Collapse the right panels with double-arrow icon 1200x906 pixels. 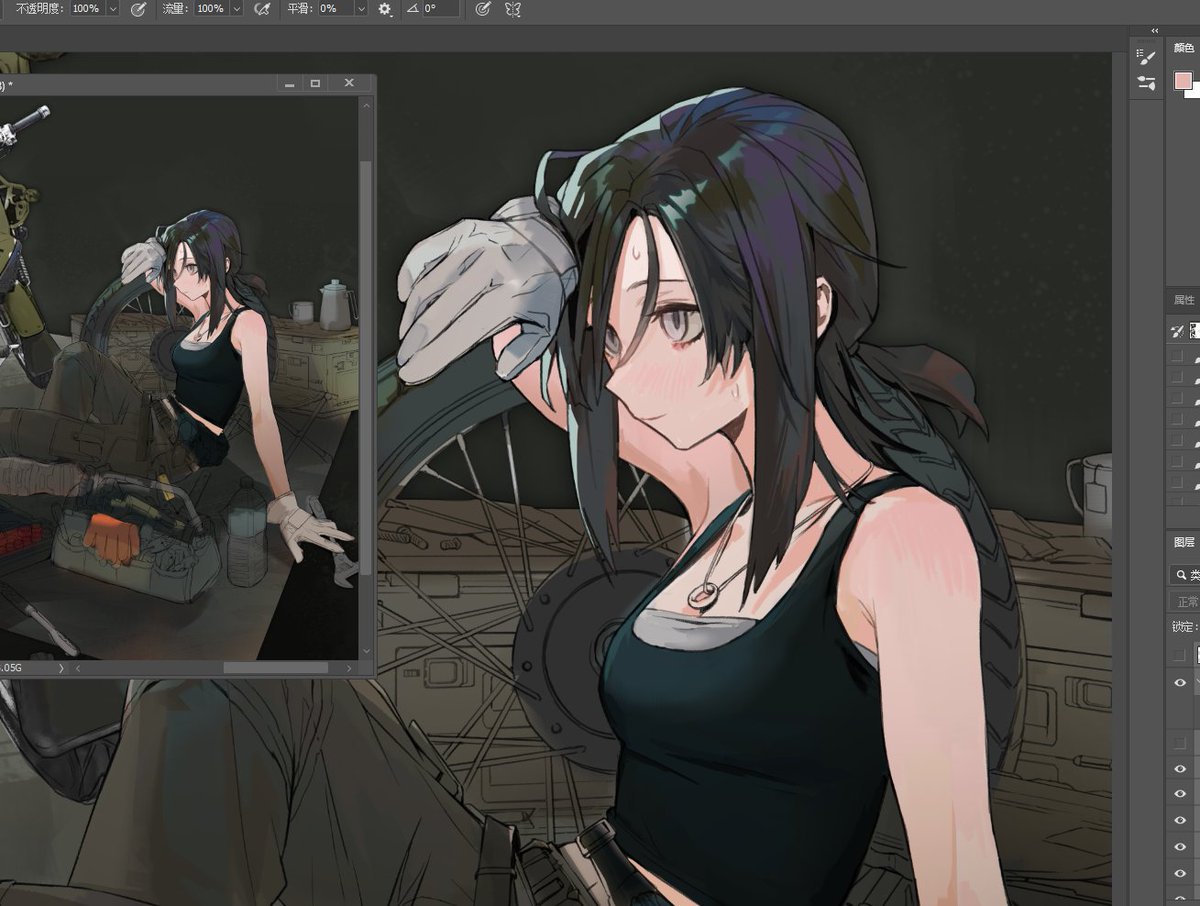tap(1155, 31)
